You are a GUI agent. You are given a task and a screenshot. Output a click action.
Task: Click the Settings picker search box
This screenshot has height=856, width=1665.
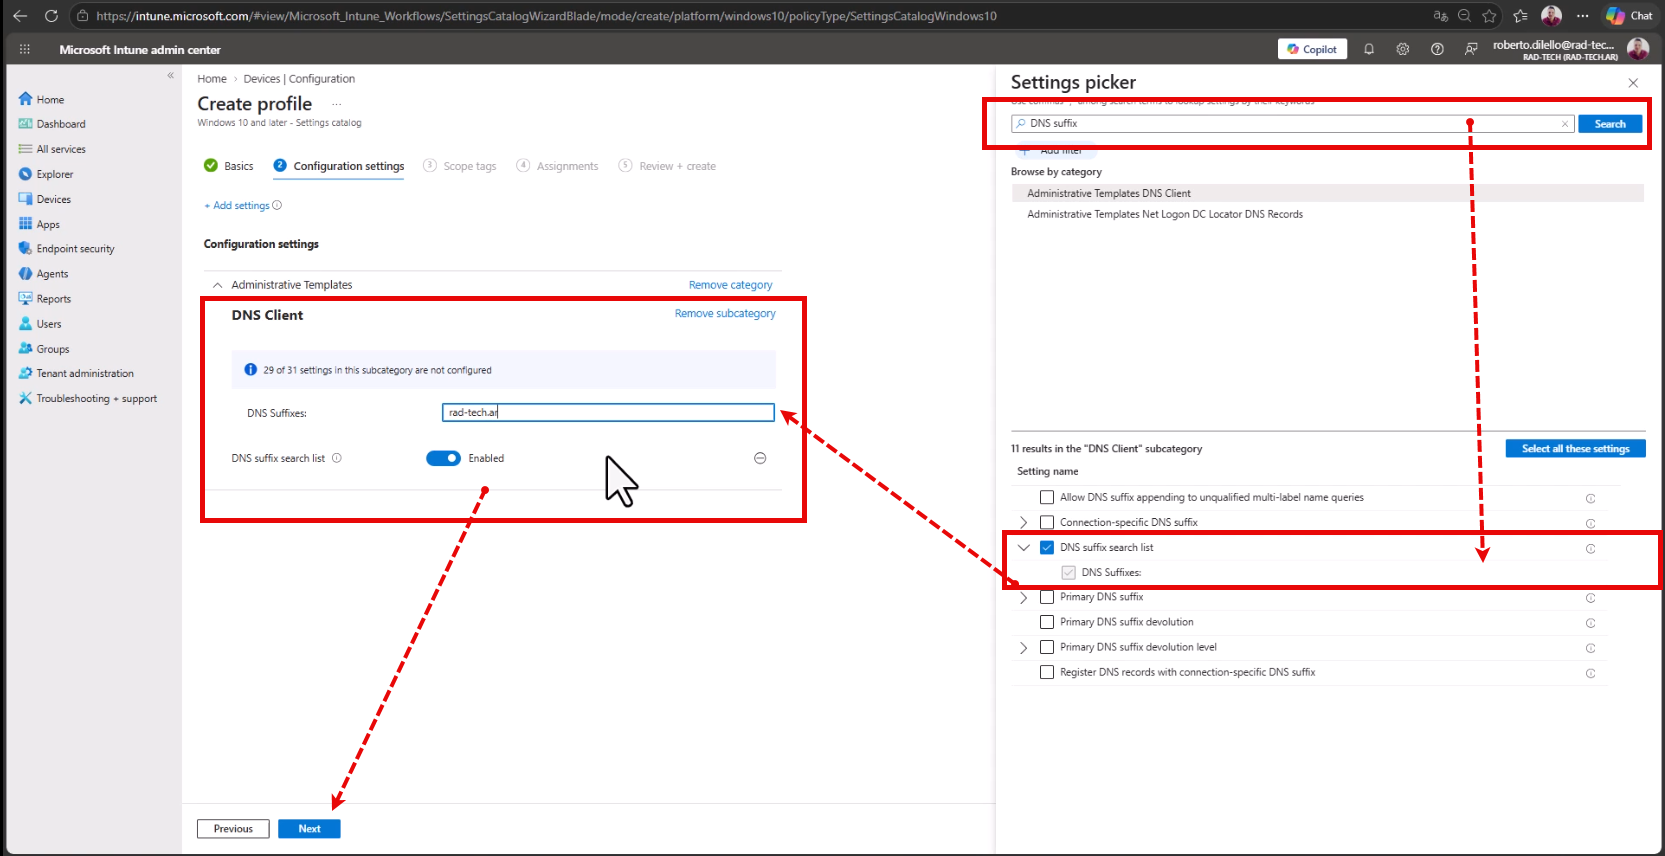(1292, 124)
